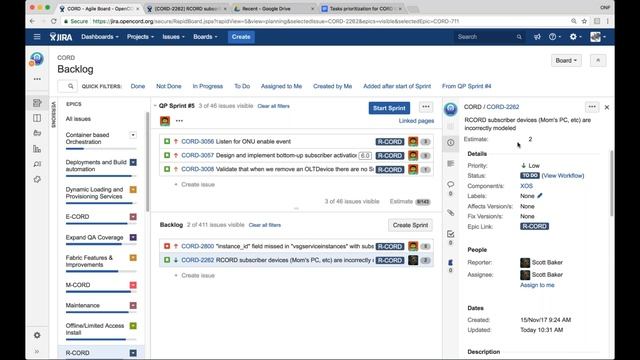Toggle the Created by Me quick filter
Viewport: 640px width, 360px height.
332,86
